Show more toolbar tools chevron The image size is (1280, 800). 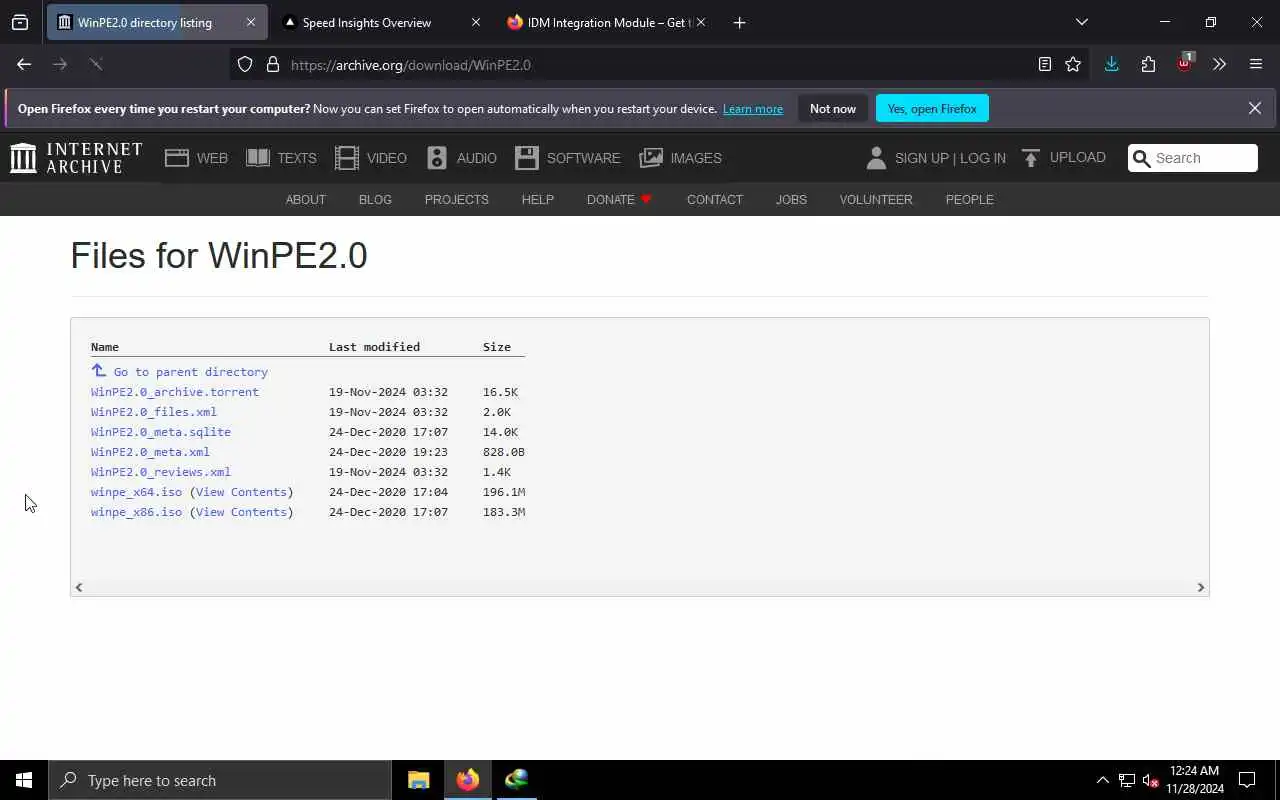point(1219,64)
